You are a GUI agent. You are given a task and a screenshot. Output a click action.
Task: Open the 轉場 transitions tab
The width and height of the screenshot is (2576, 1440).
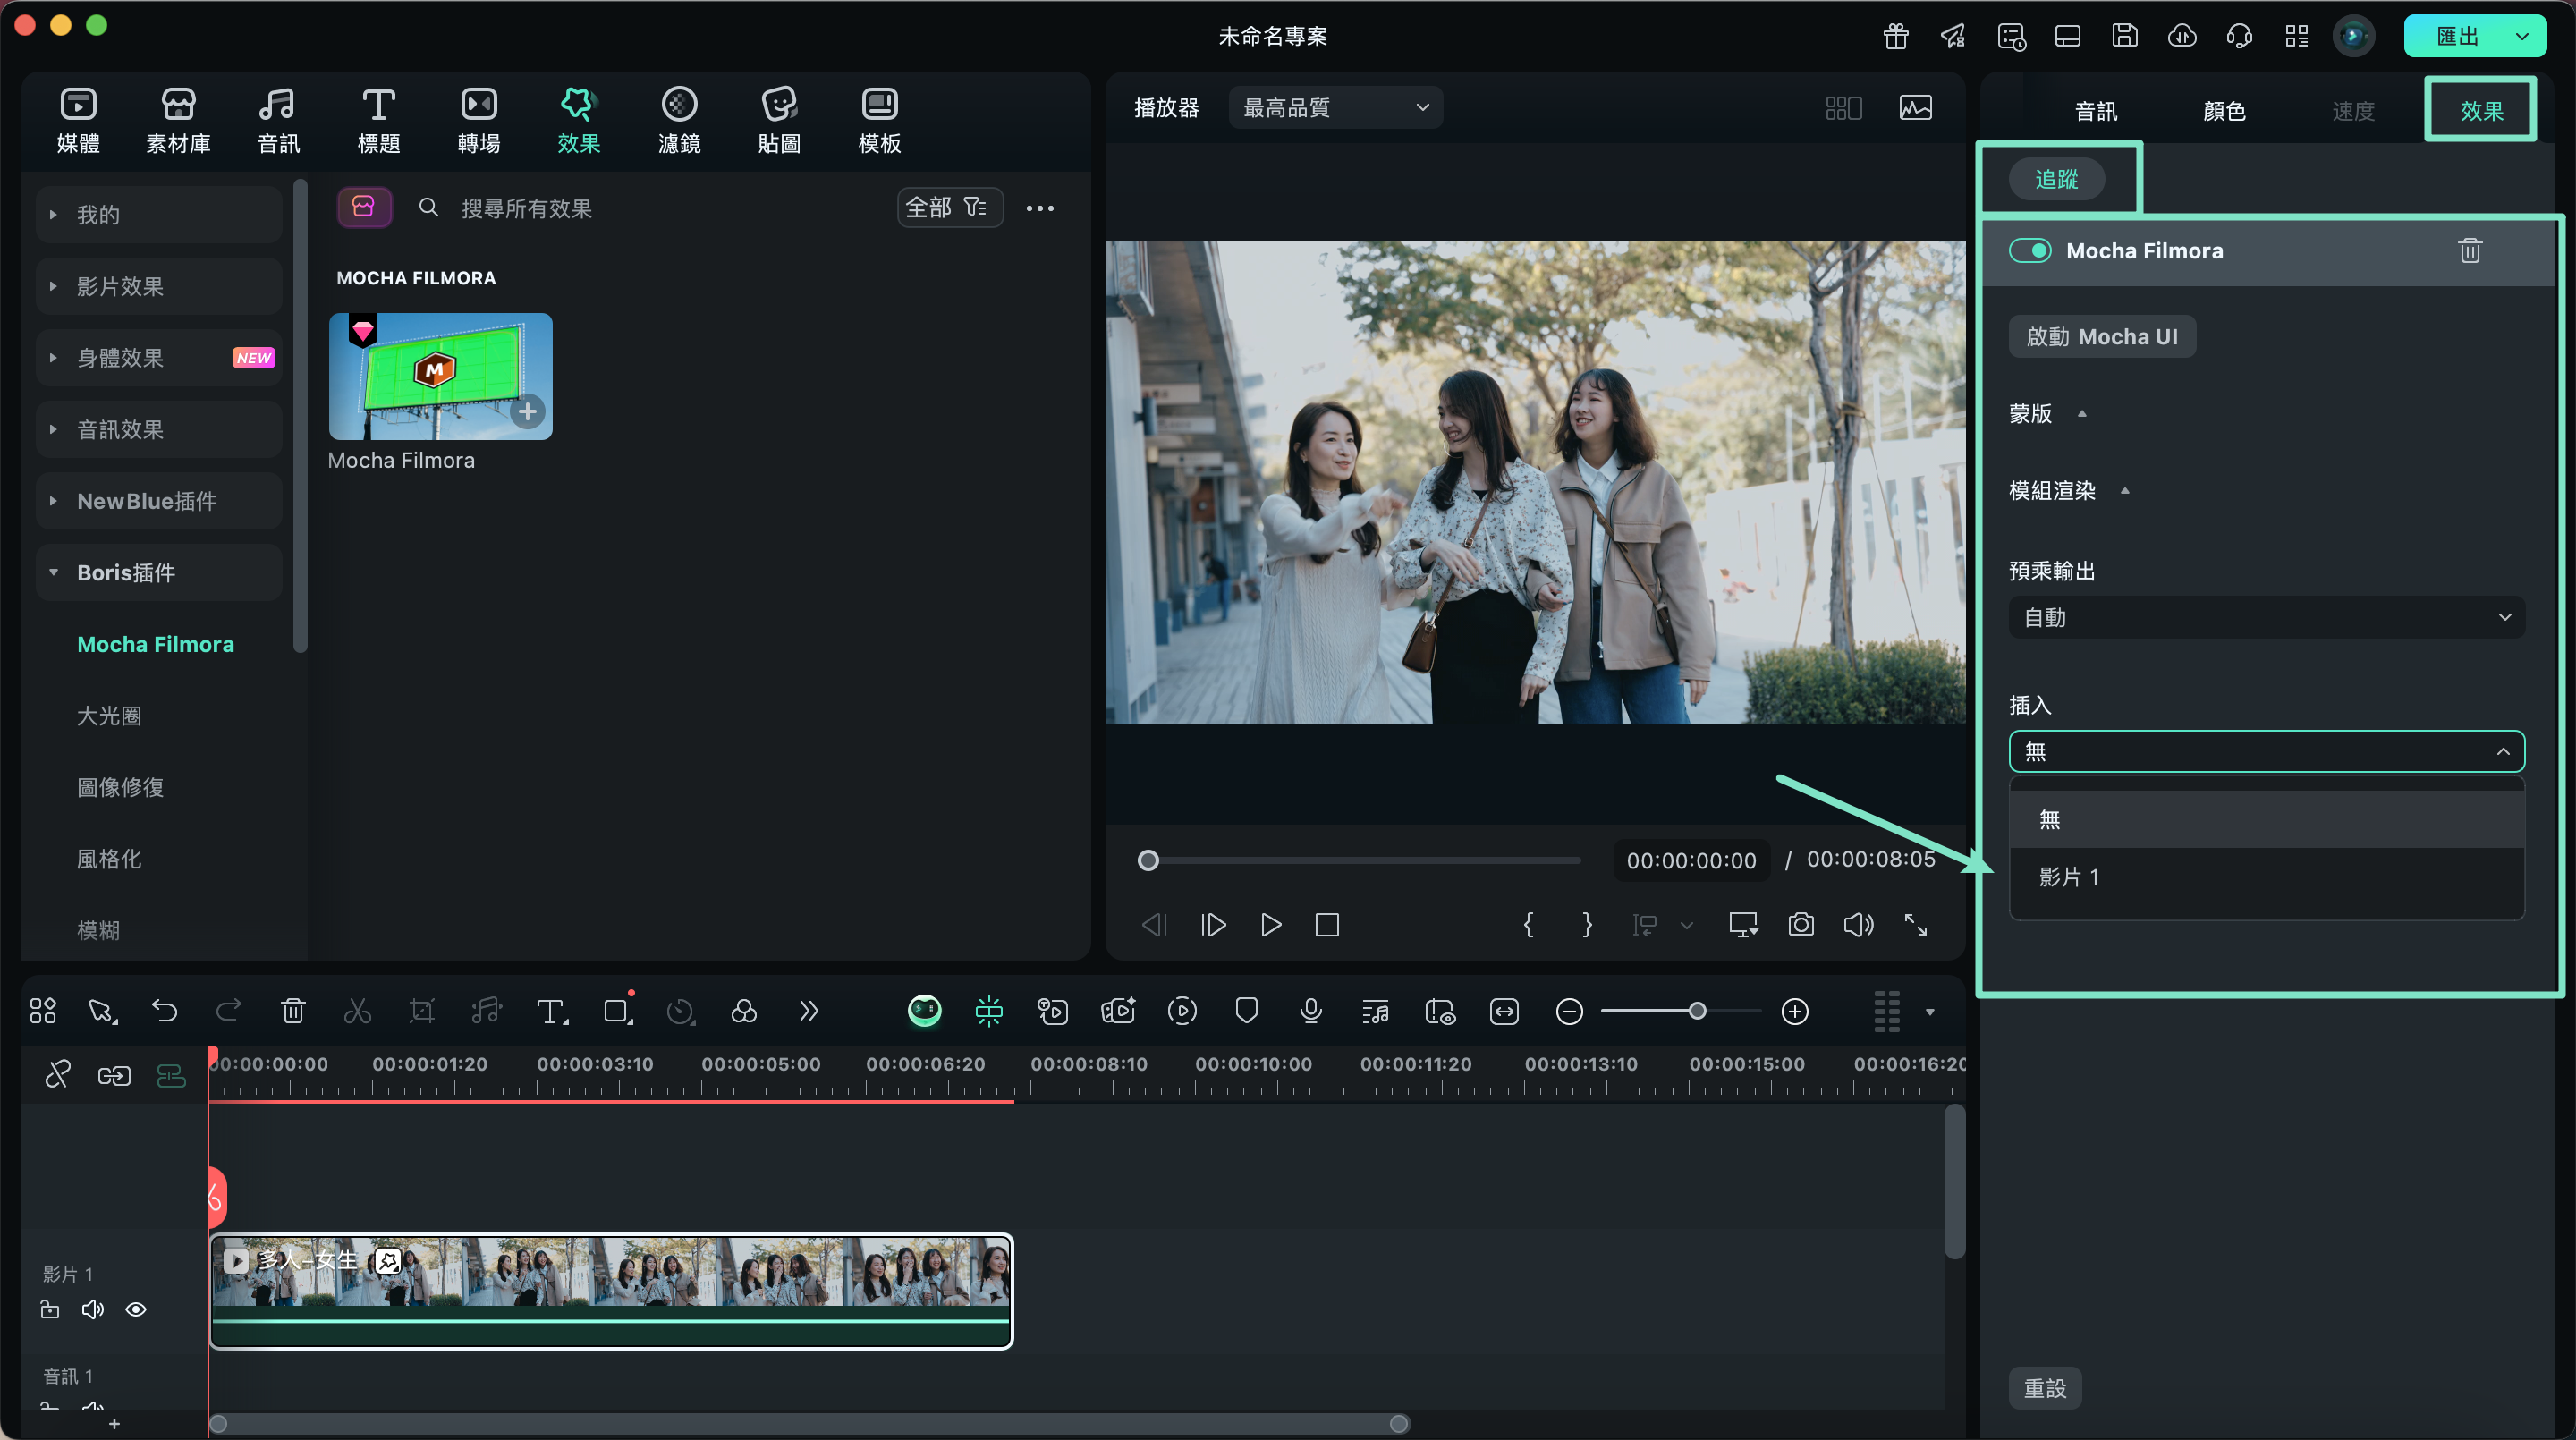tap(478, 120)
